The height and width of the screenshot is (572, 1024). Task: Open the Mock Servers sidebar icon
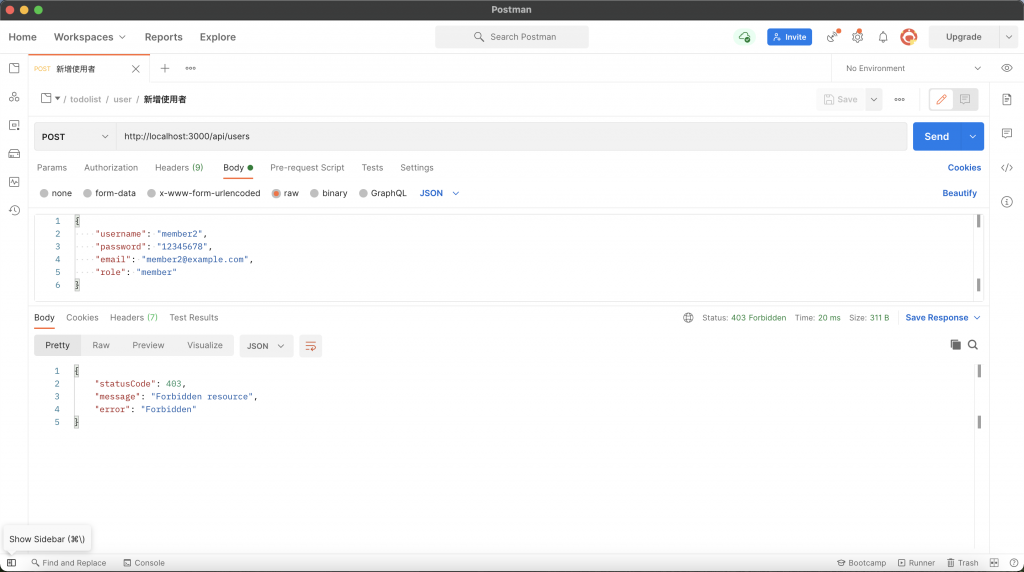pyautogui.click(x=14, y=153)
